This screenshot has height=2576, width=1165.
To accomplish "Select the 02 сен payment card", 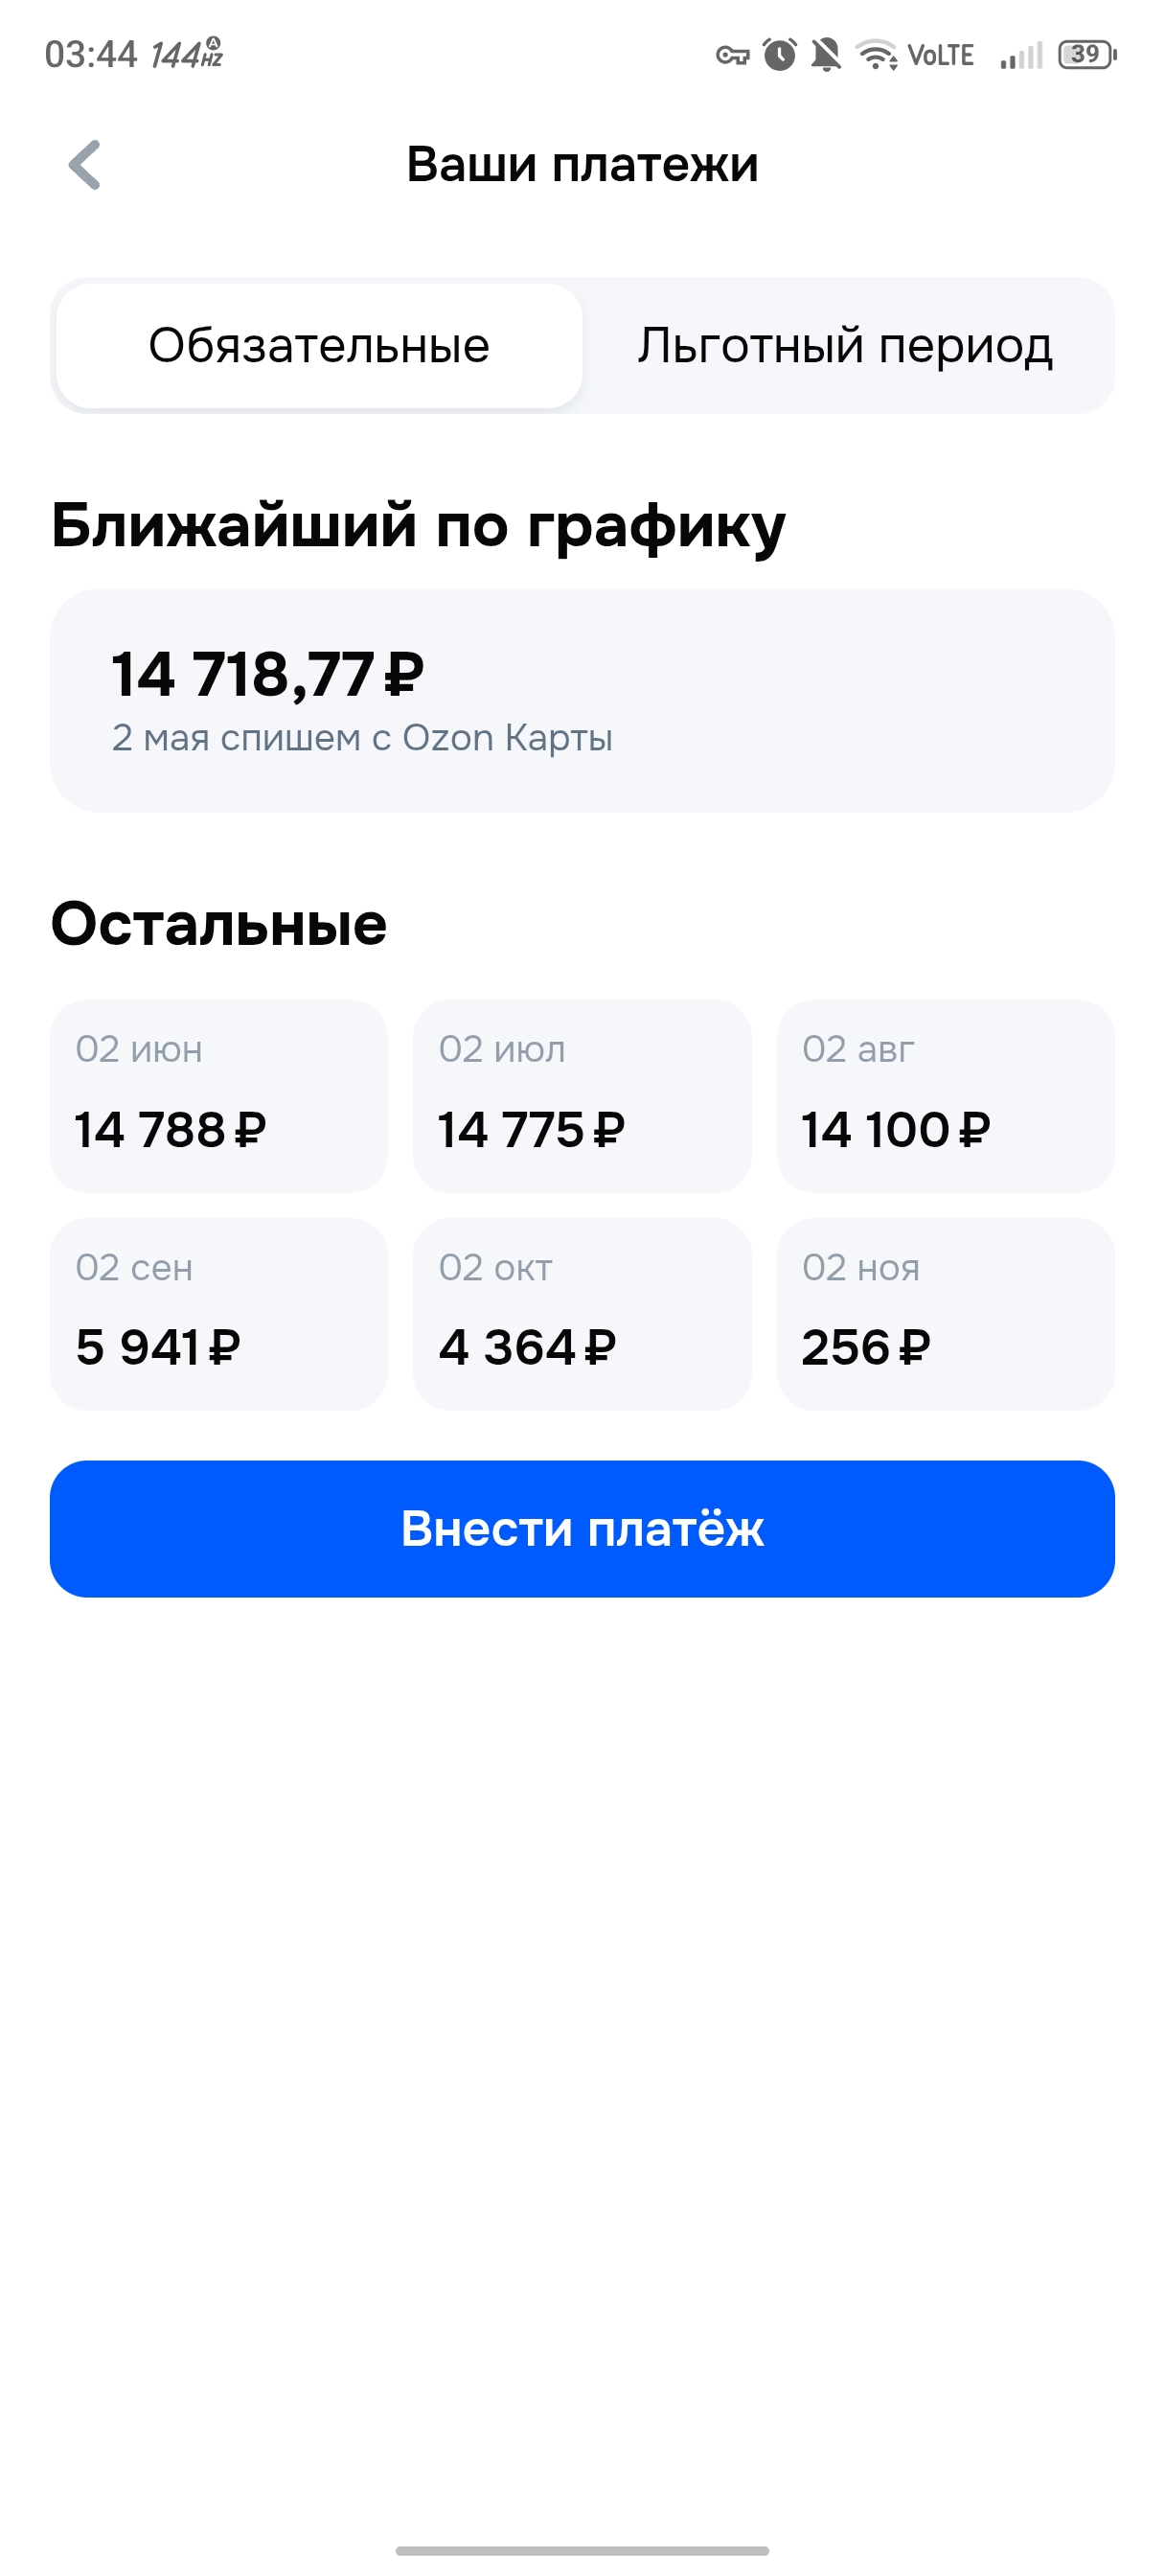I will [219, 1314].
